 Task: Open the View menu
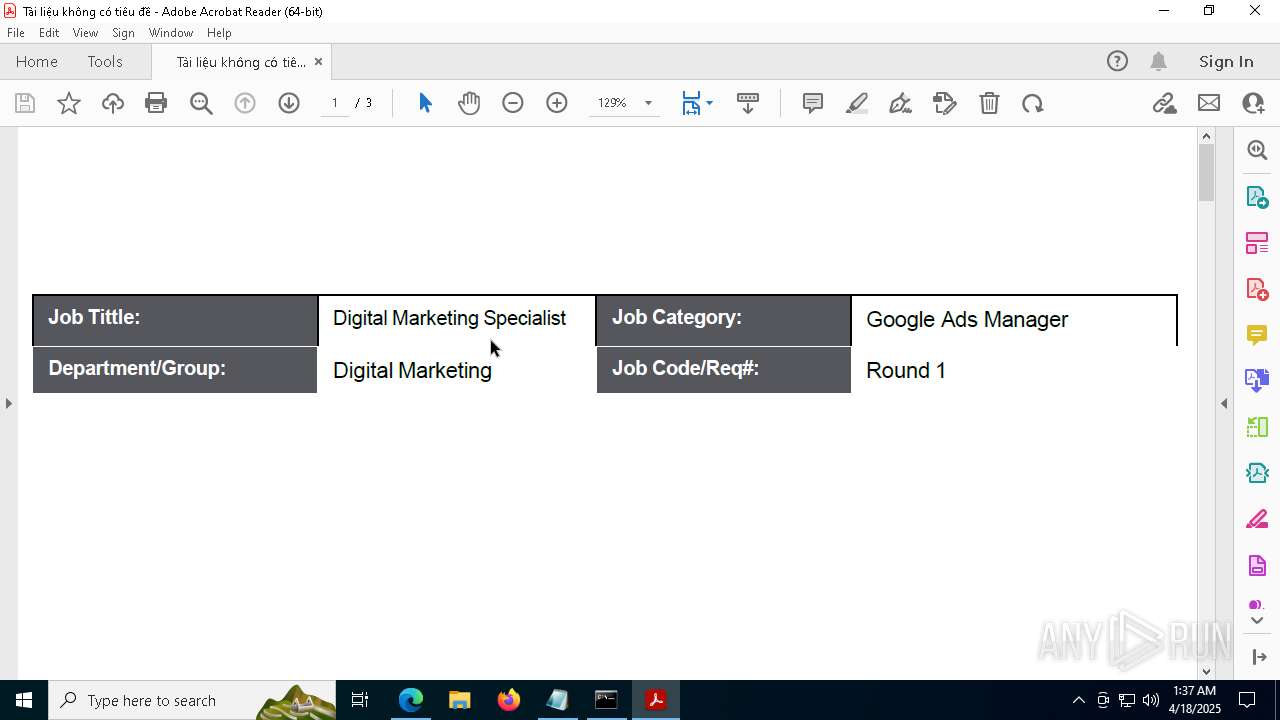(85, 33)
